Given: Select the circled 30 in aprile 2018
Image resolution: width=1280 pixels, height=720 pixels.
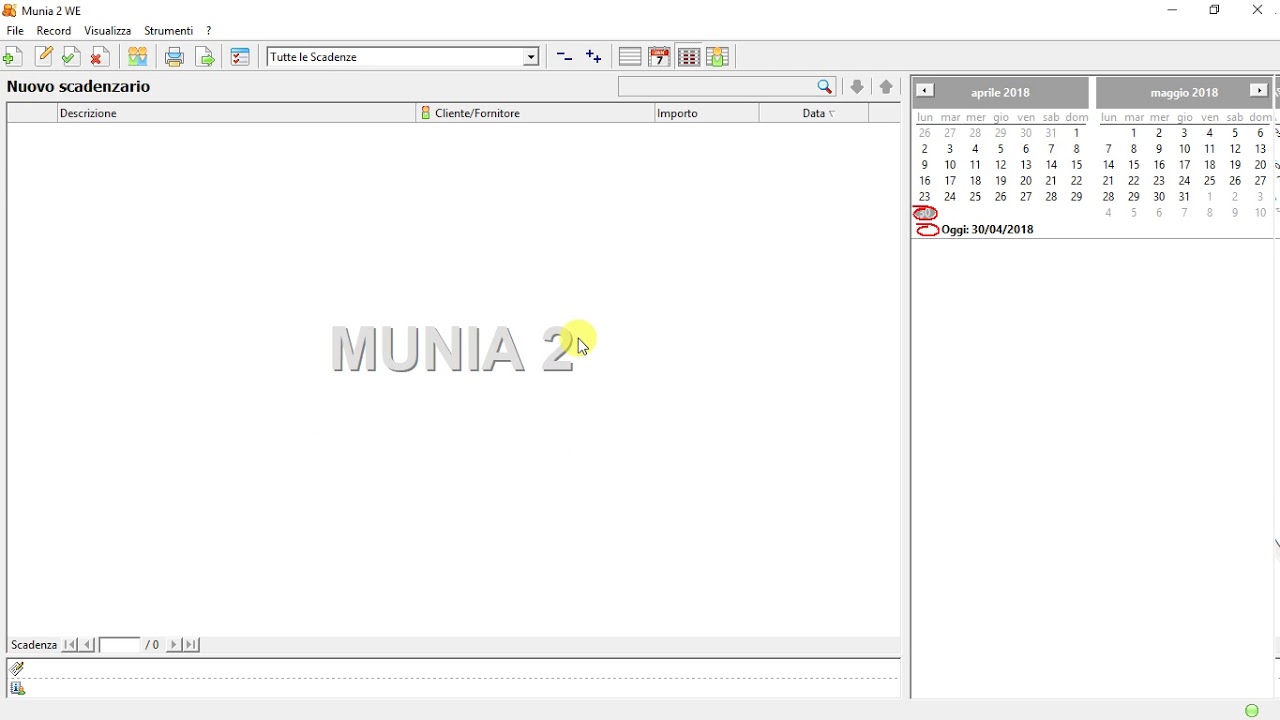Looking at the screenshot, I should [925, 213].
